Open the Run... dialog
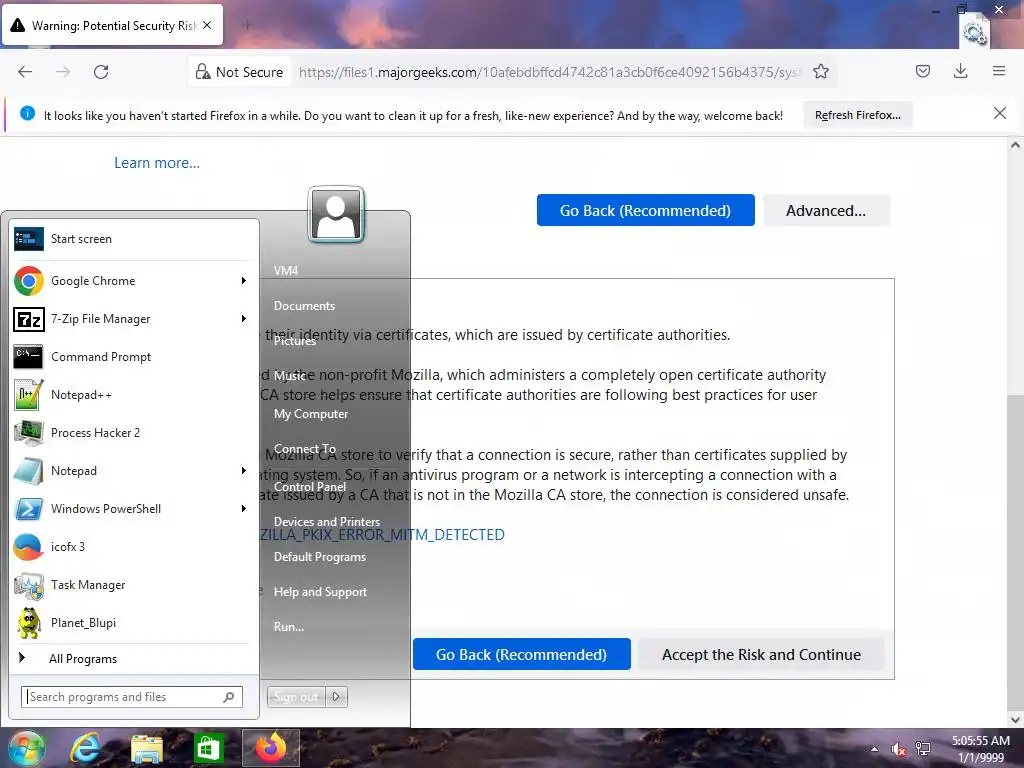 tap(289, 627)
